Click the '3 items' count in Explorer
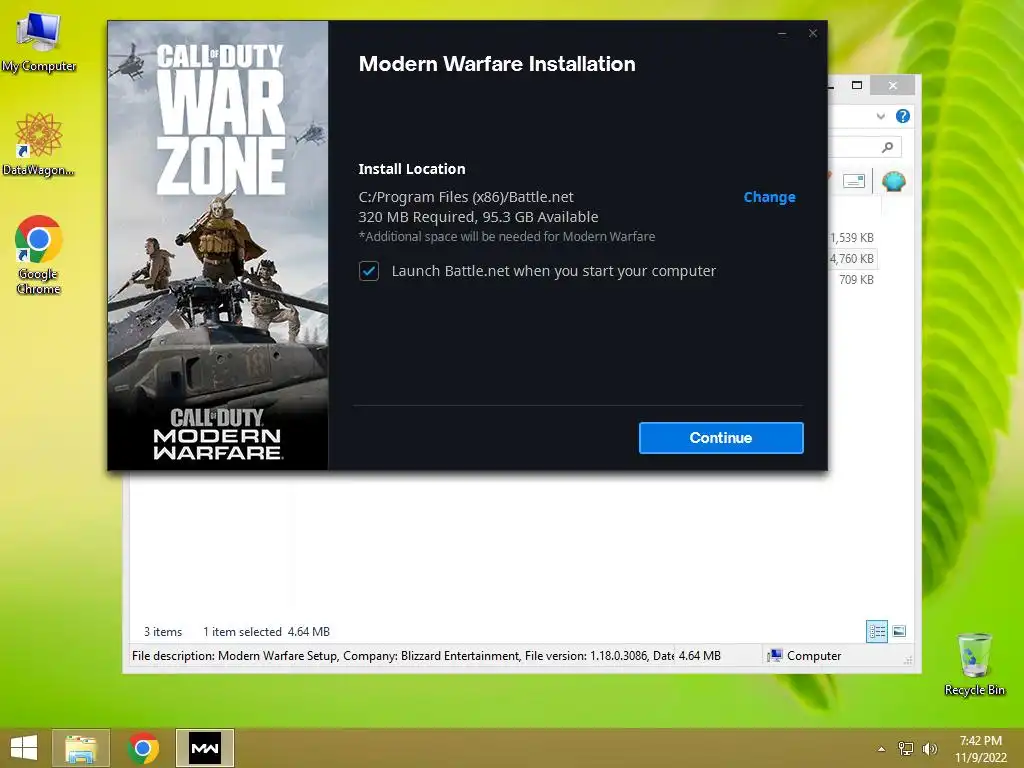The image size is (1024, 768). 163,632
